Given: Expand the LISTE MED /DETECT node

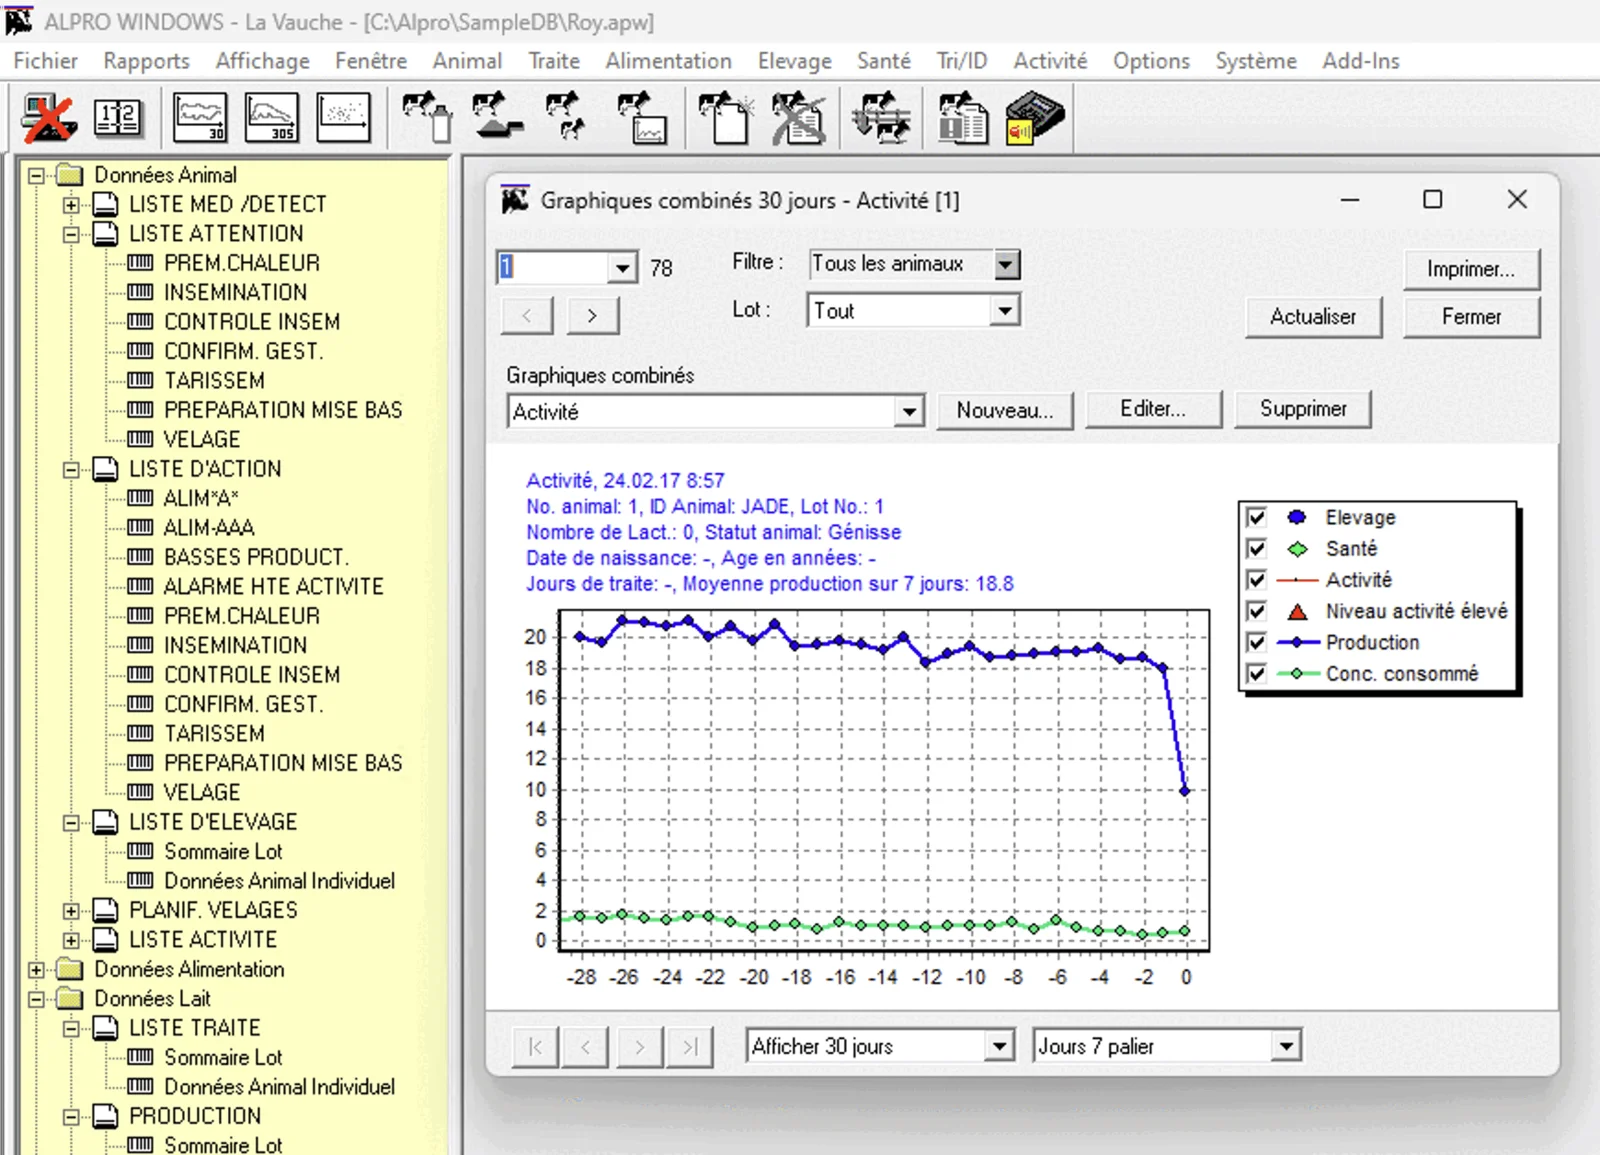Looking at the screenshot, I should [71, 205].
